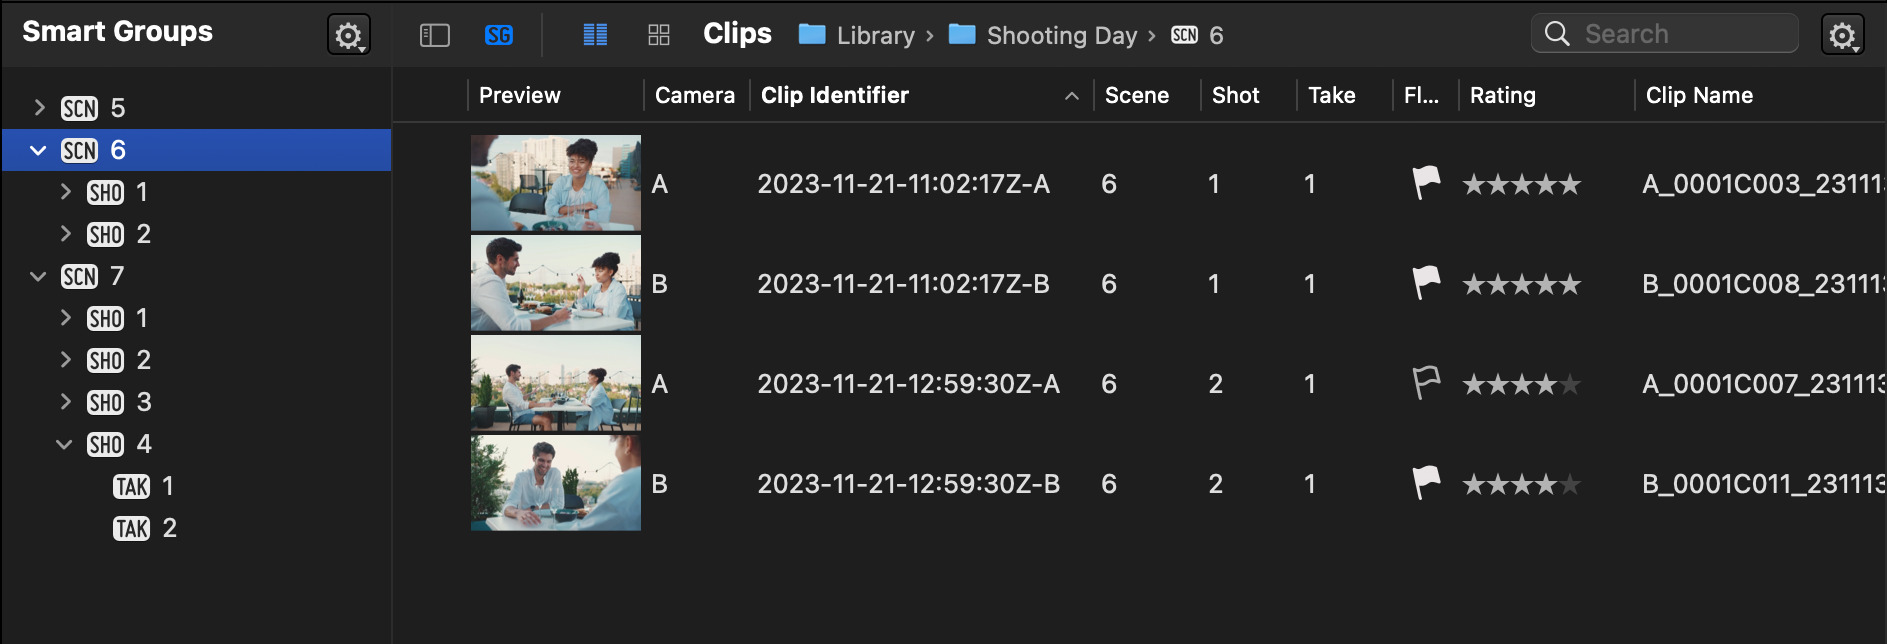
Task: Select shot 2 icon under scene 6
Action: 105,234
